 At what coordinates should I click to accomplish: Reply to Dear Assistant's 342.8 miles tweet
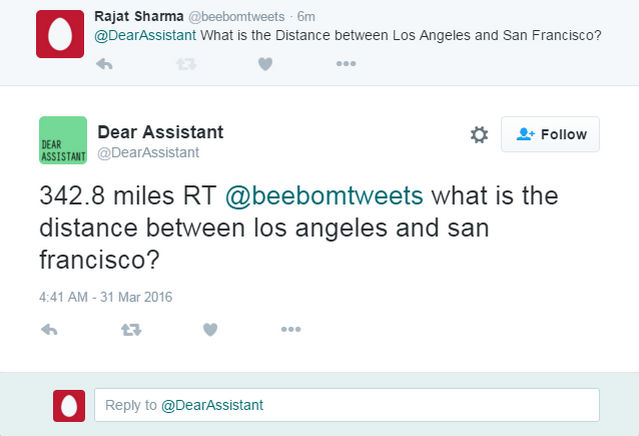click(x=49, y=329)
